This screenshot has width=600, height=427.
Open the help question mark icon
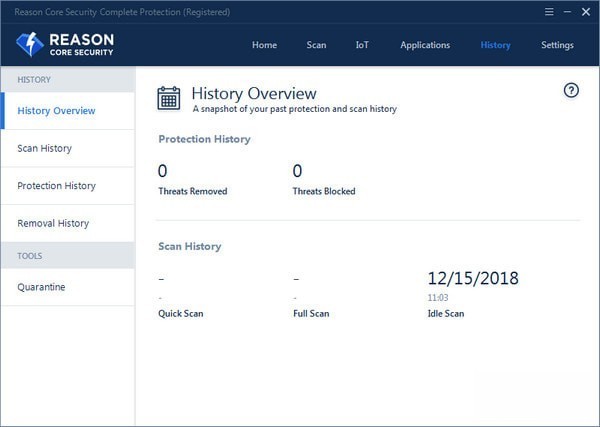point(571,91)
